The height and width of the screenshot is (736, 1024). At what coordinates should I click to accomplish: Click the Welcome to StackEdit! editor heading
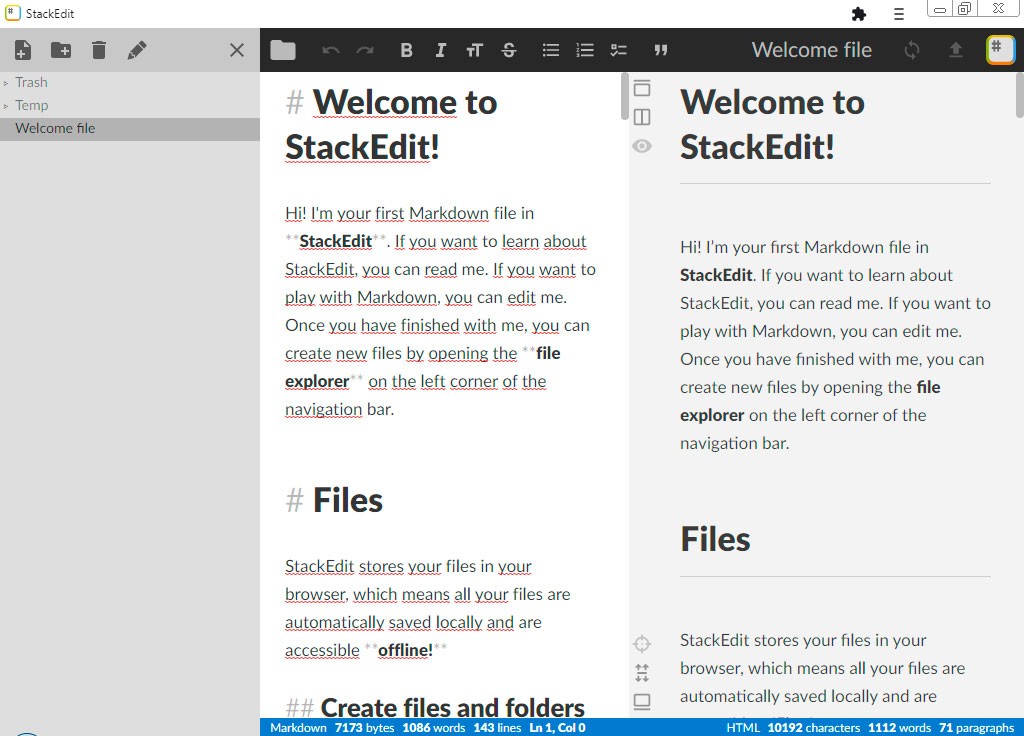(391, 124)
